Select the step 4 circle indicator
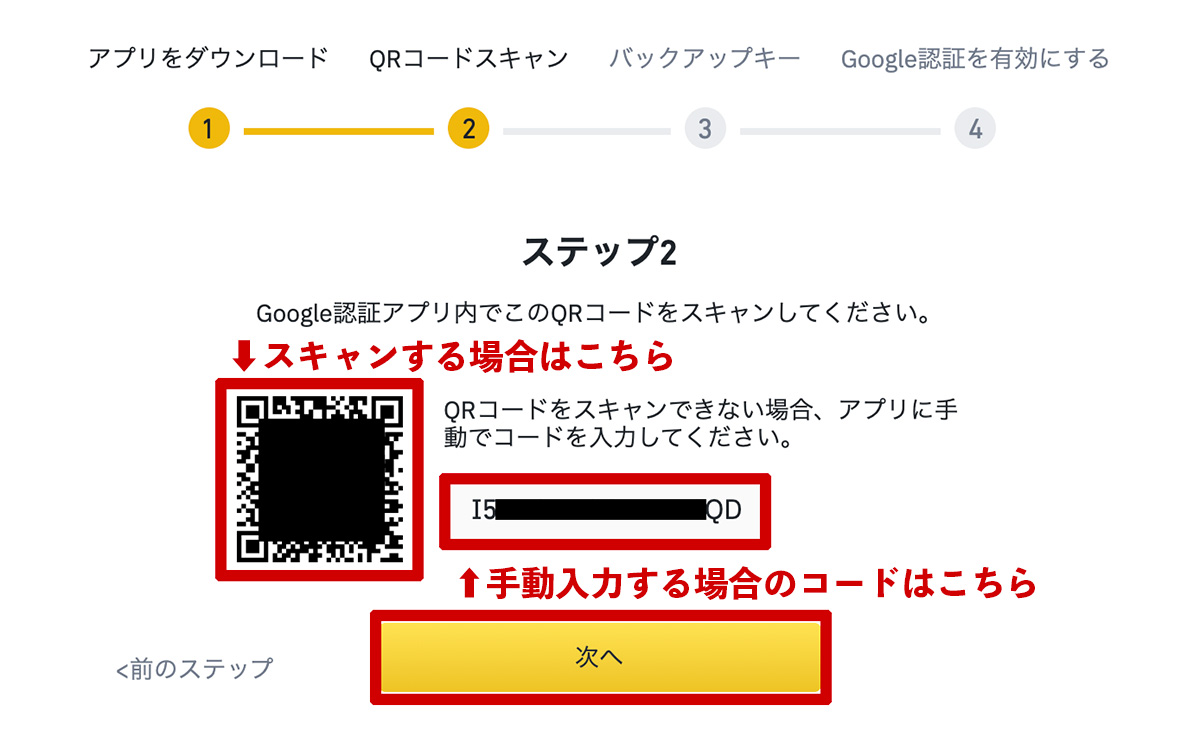 (975, 129)
